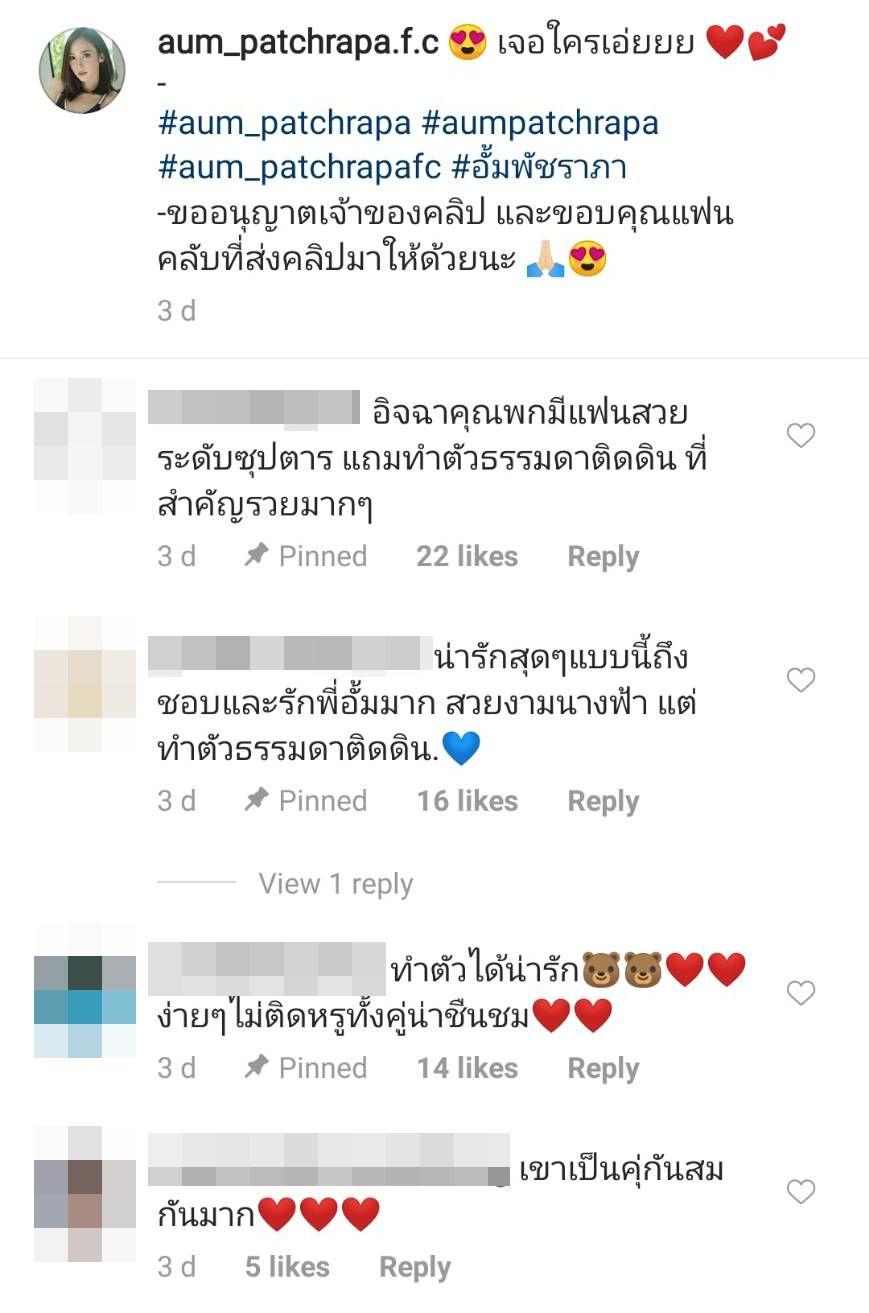Screen dimensions: 869x1313
Task: Reply to the 22 likes comment
Action: click(603, 557)
